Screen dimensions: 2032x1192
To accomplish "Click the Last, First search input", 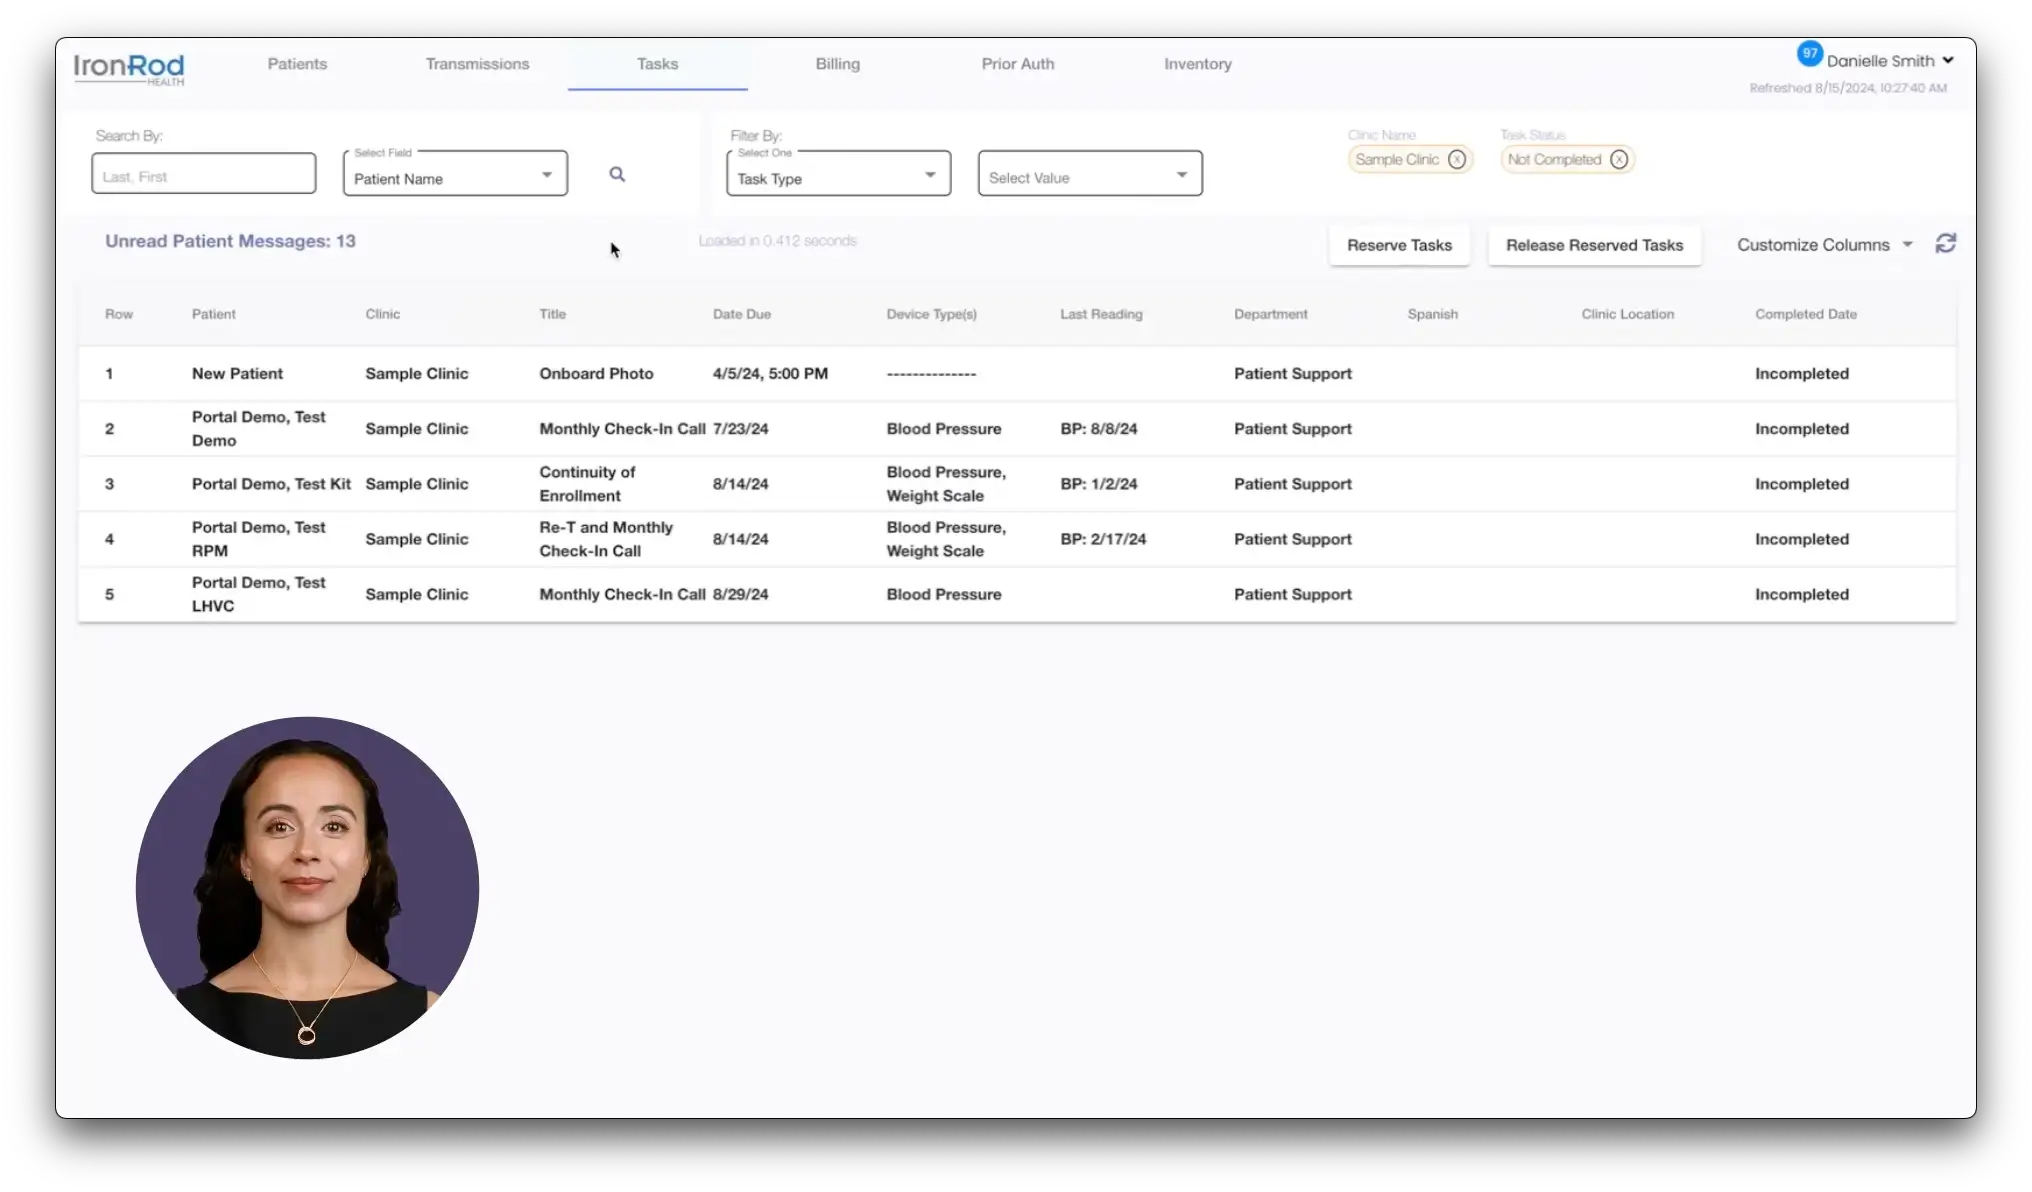I will [x=204, y=174].
